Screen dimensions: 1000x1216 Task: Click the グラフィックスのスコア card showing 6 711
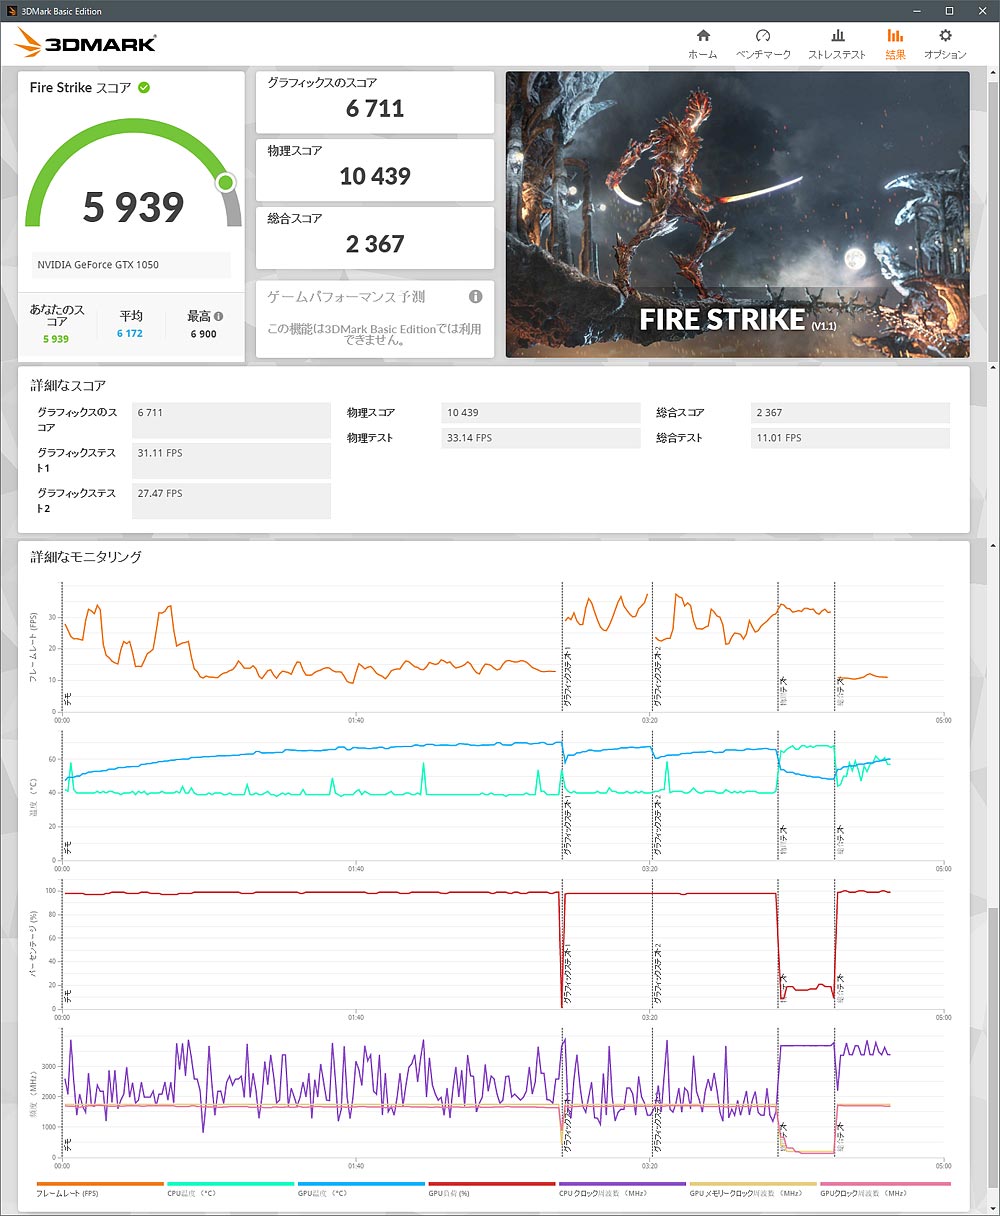[375, 102]
